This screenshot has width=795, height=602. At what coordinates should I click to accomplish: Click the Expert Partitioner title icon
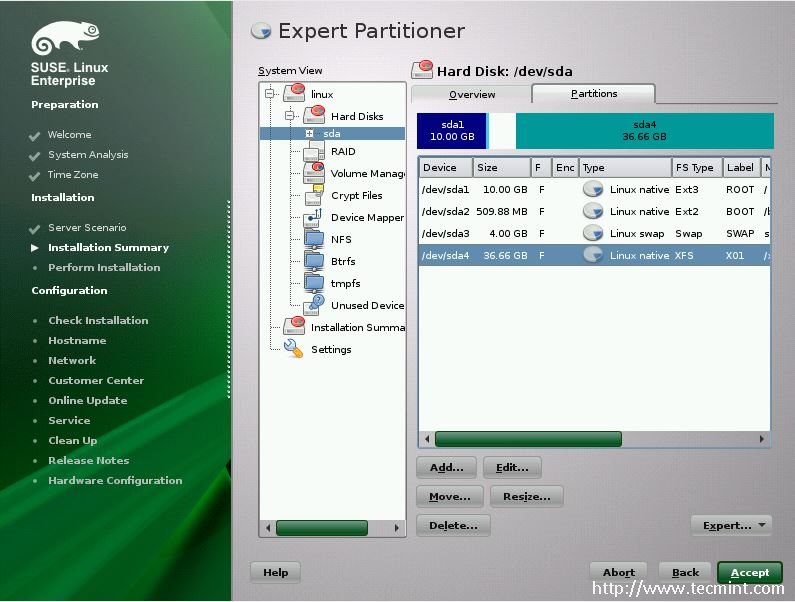pyautogui.click(x=262, y=31)
